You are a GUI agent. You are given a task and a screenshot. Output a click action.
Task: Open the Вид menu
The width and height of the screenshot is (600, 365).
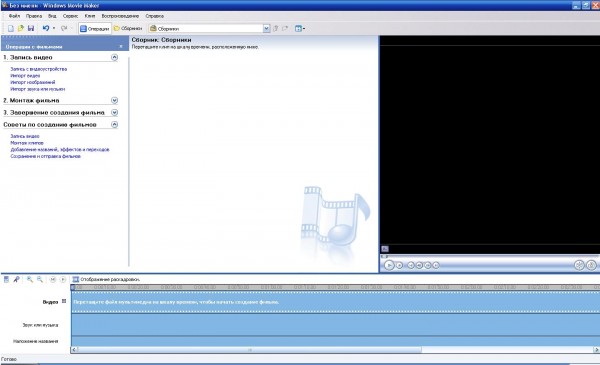[x=52, y=16]
